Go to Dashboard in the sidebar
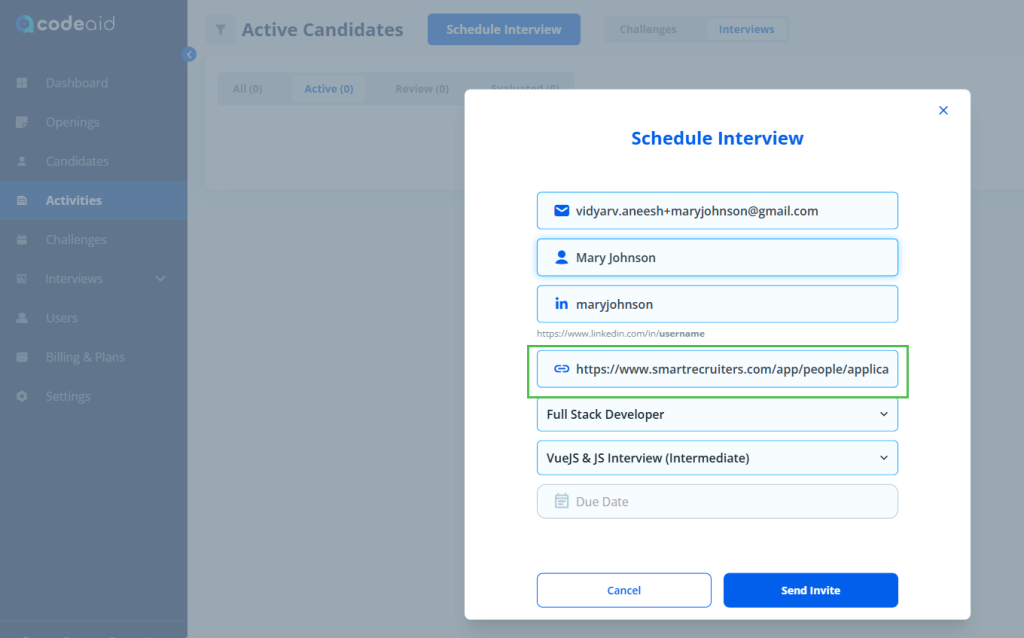The height and width of the screenshot is (638, 1024). coord(76,83)
